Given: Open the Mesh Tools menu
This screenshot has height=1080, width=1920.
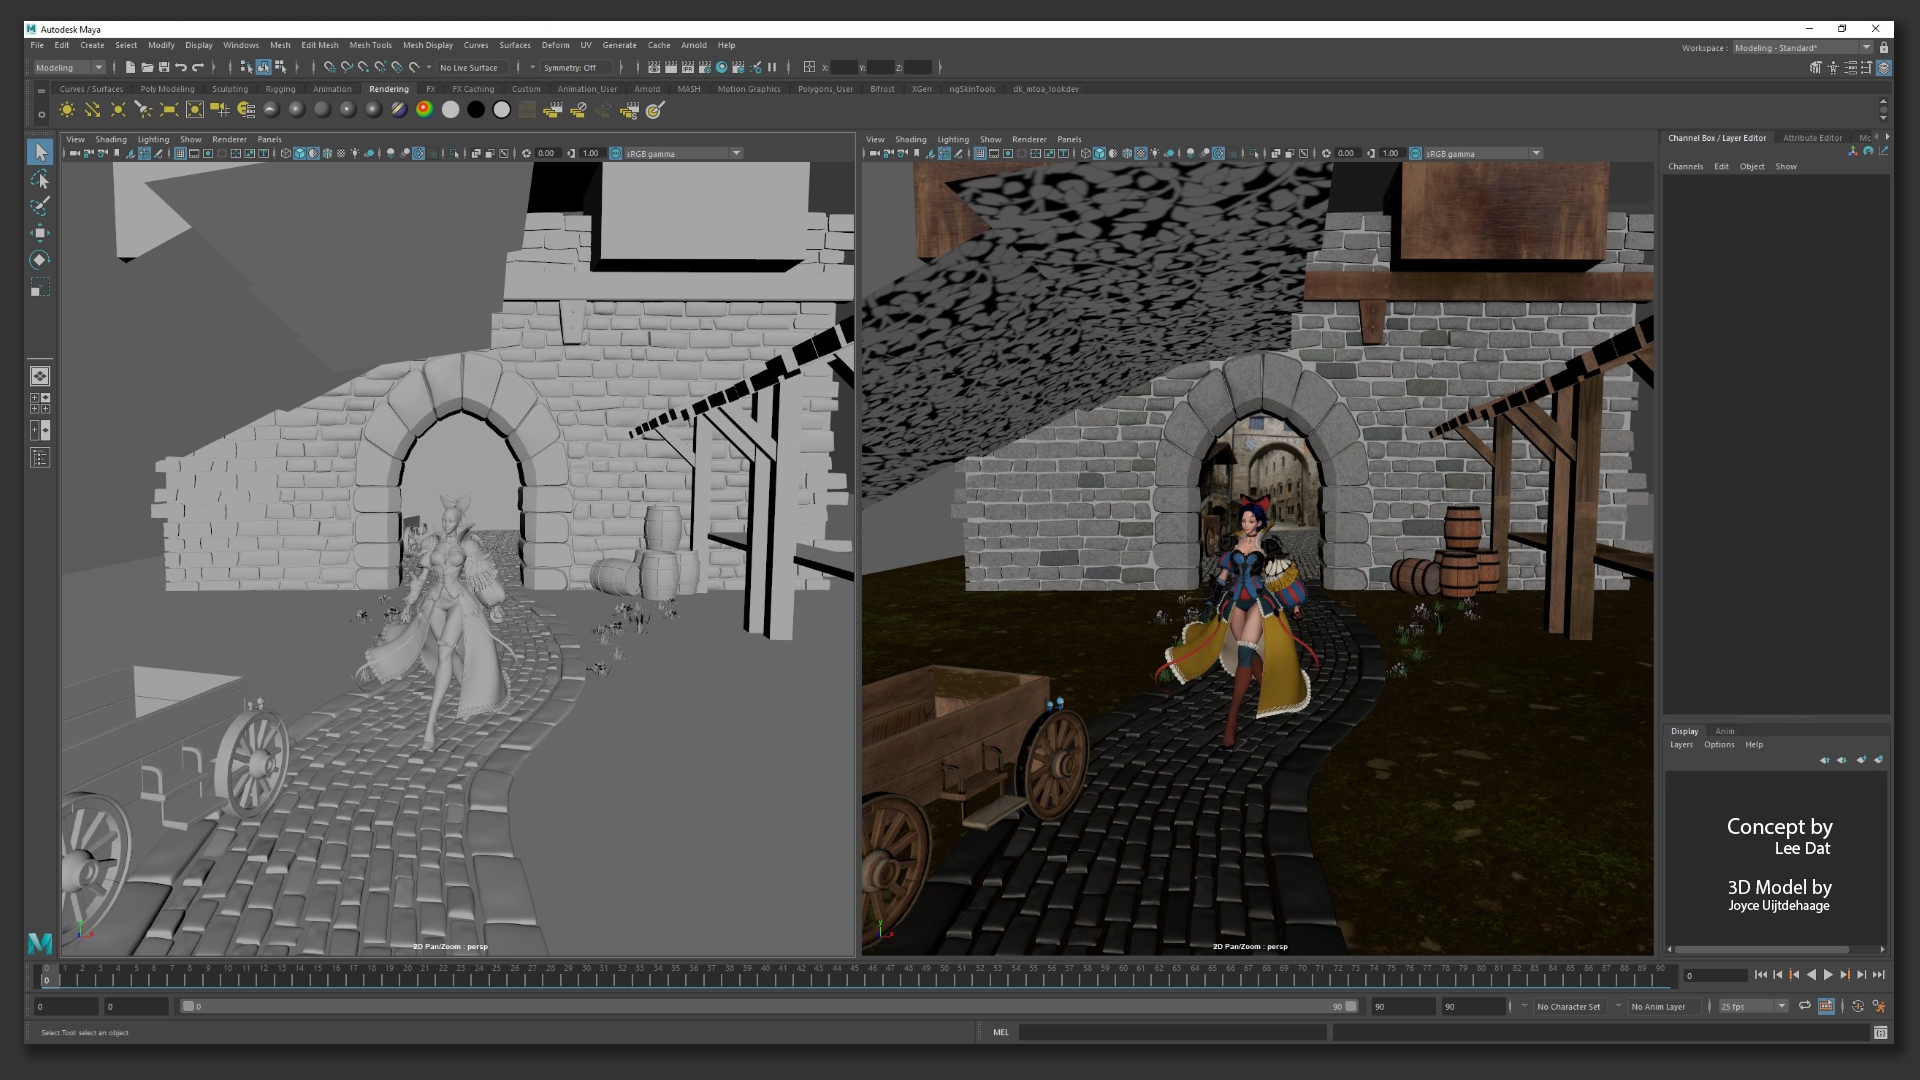Looking at the screenshot, I should (x=370, y=45).
